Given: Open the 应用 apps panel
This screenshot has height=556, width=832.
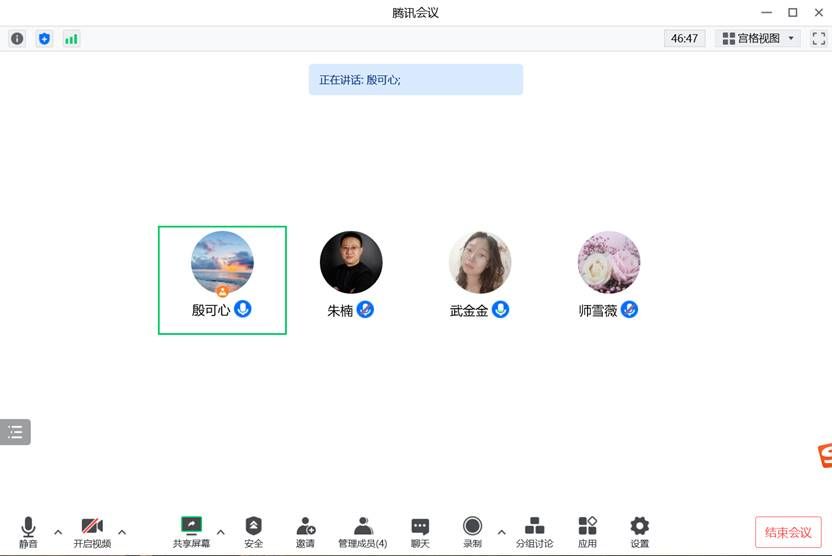Looking at the screenshot, I should (x=587, y=532).
